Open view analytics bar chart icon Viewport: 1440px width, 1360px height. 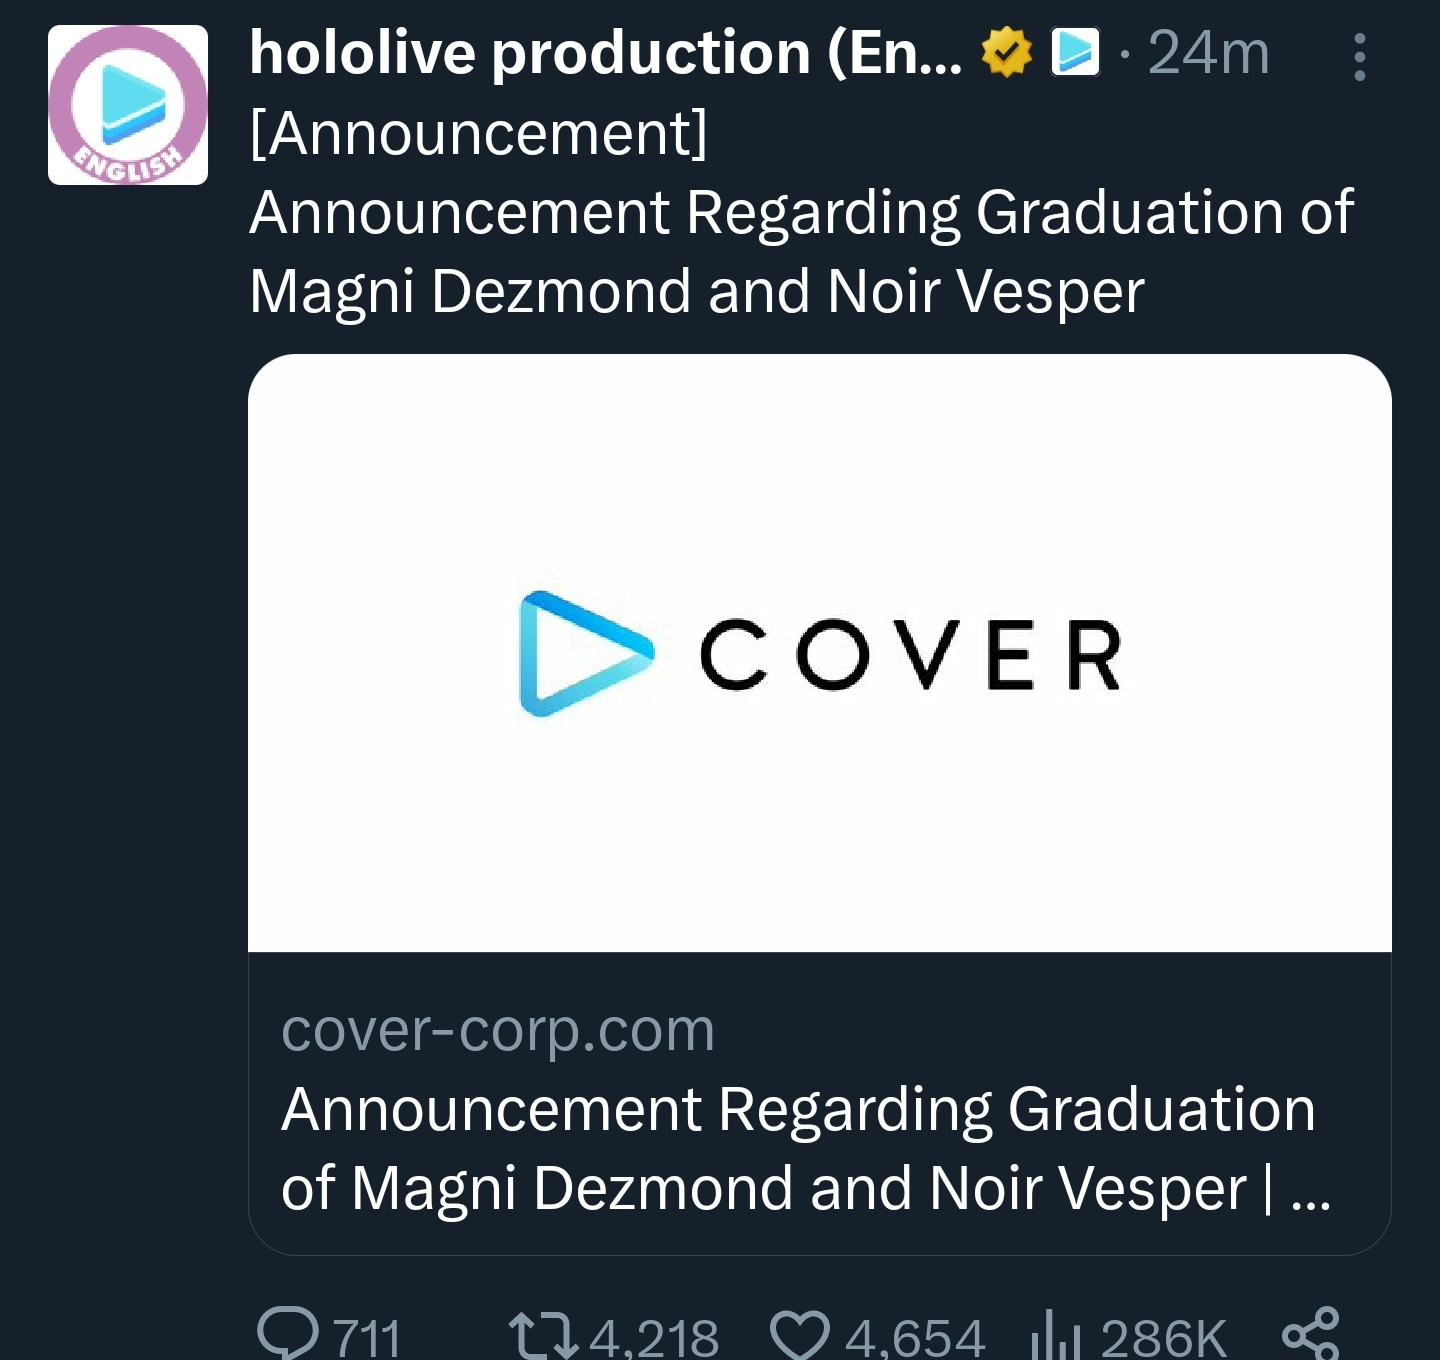1056,1335
